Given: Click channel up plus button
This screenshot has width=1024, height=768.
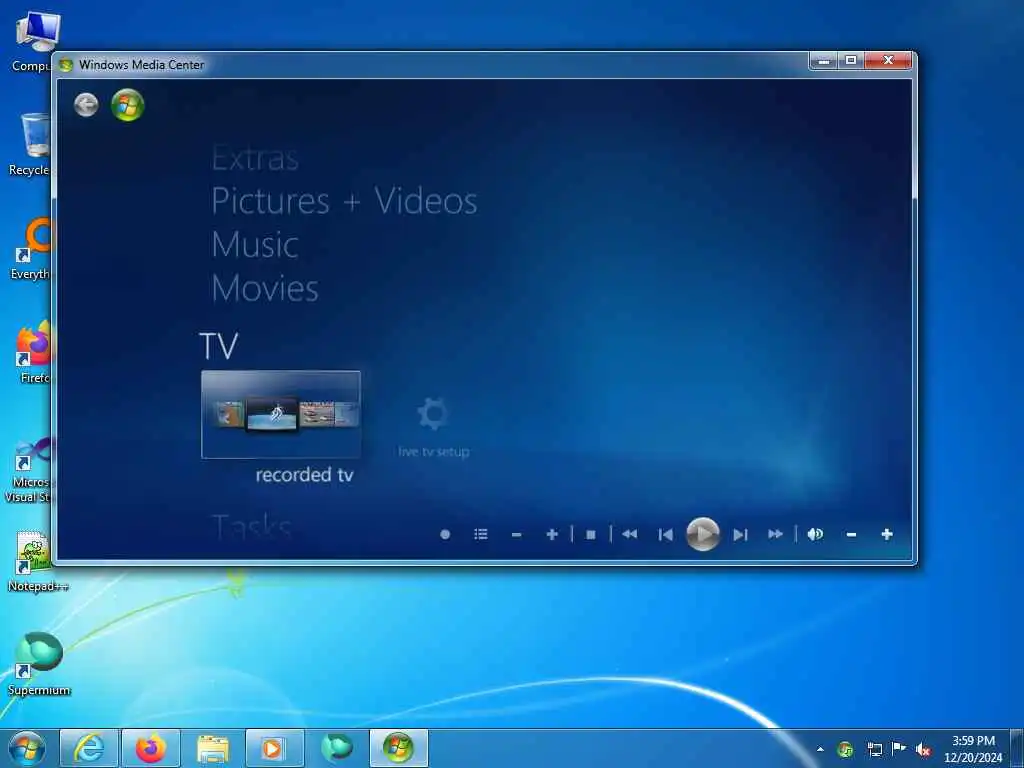Looking at the screenshot, I should [x=552, y=534].
